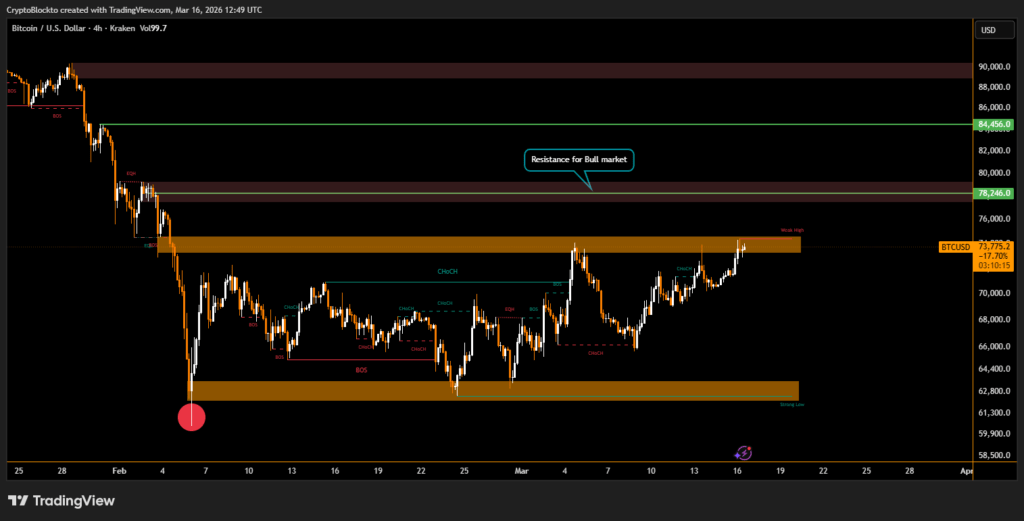Select the Resistance for Bull market callout
Image resolution: width=1024 pixels, height=521 pixels.
[x=578, y=159]
